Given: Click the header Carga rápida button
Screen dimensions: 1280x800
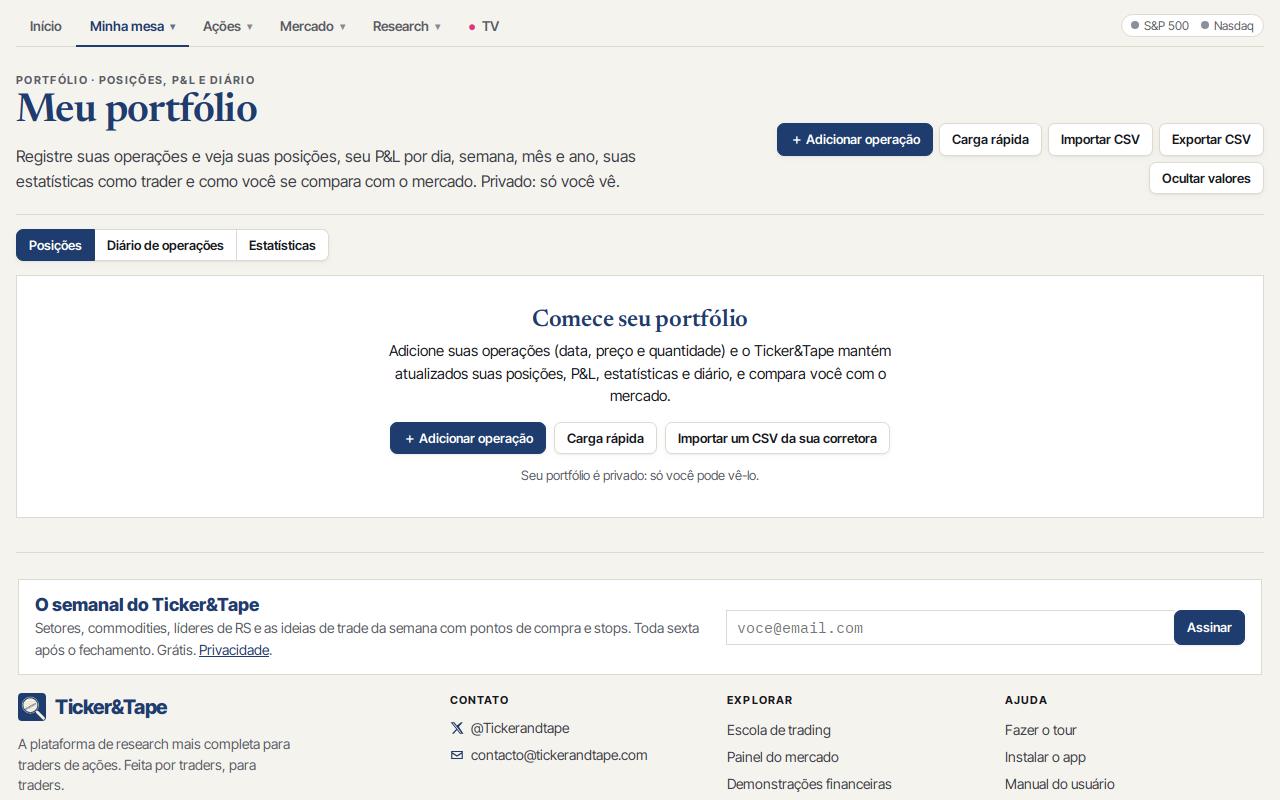Looking at the screenshot, I should (x=990, y=140).
